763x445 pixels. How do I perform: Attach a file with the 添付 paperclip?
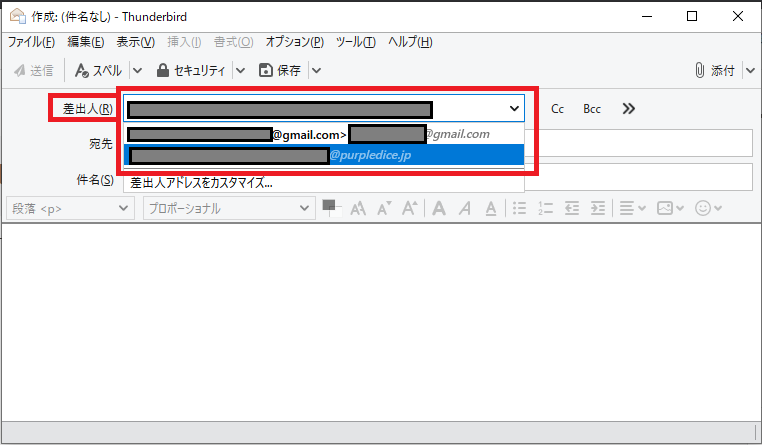click(714, 71)
